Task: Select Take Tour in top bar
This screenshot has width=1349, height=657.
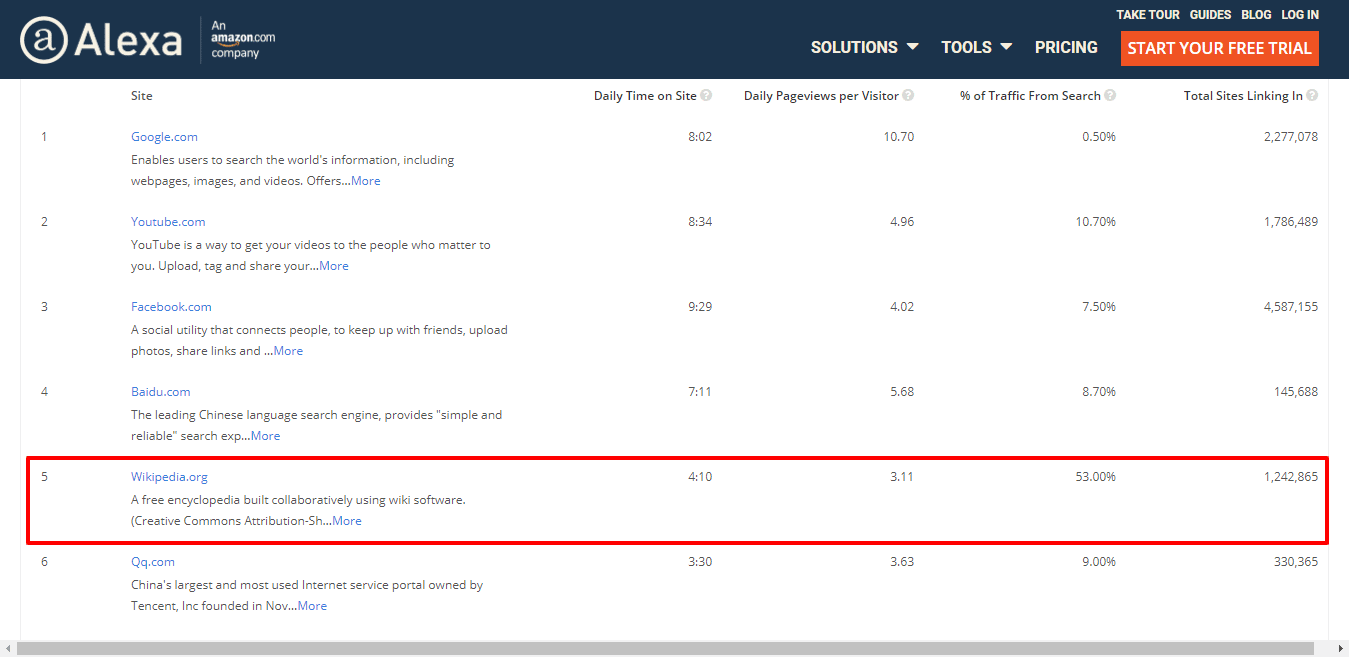Action: tap(1147, 15)
